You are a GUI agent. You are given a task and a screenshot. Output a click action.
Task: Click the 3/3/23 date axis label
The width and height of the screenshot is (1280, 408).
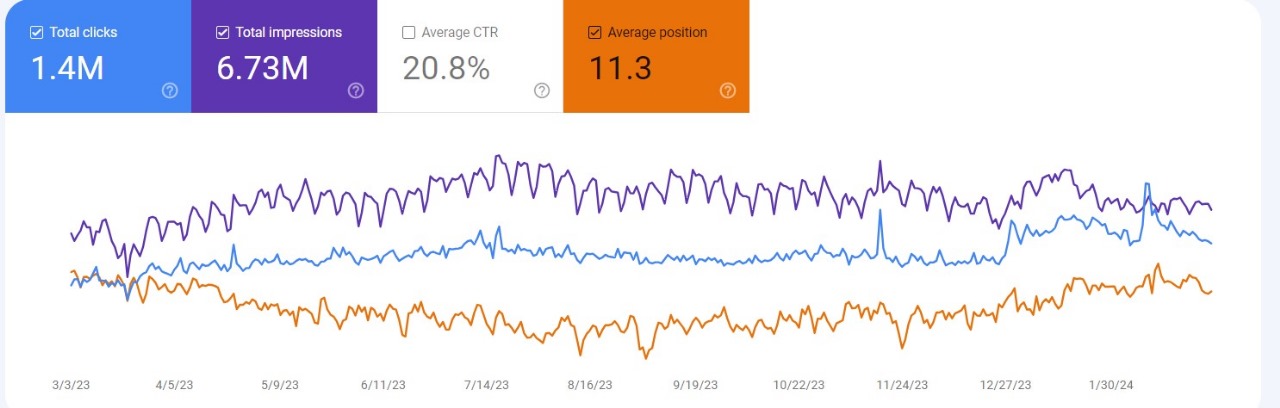[71, 385]
